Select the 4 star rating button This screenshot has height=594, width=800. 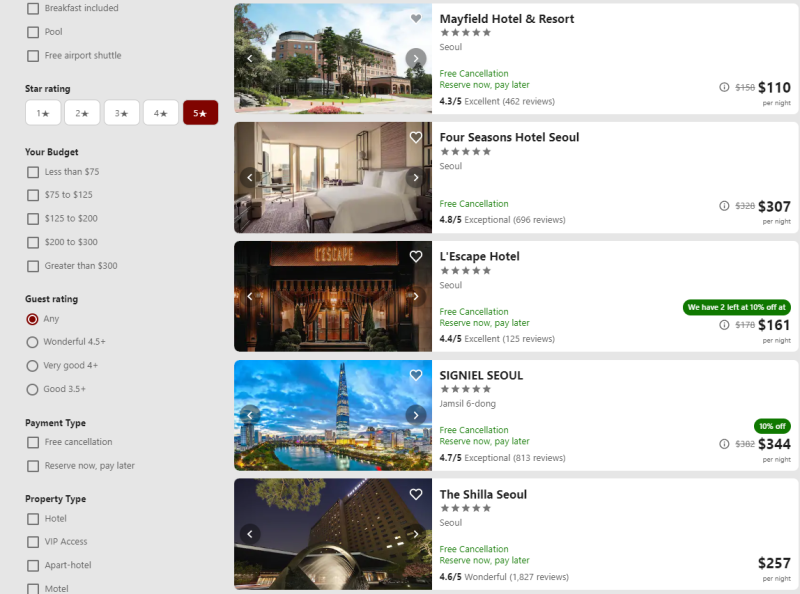pyautogui.click(x=161, y=113)
